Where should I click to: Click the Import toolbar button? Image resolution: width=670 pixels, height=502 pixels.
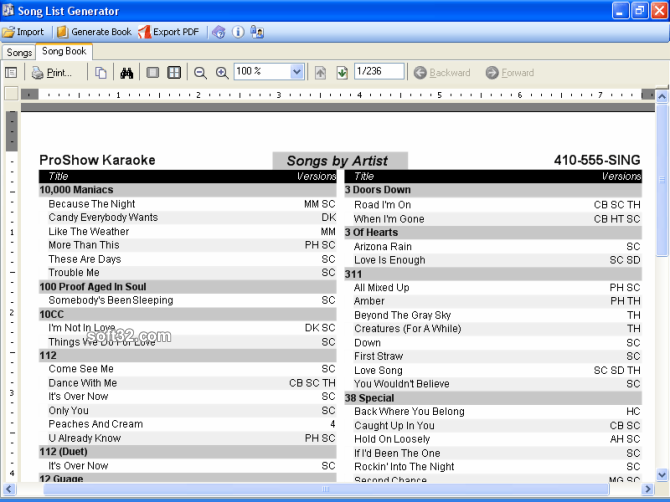tap(24, 32)
